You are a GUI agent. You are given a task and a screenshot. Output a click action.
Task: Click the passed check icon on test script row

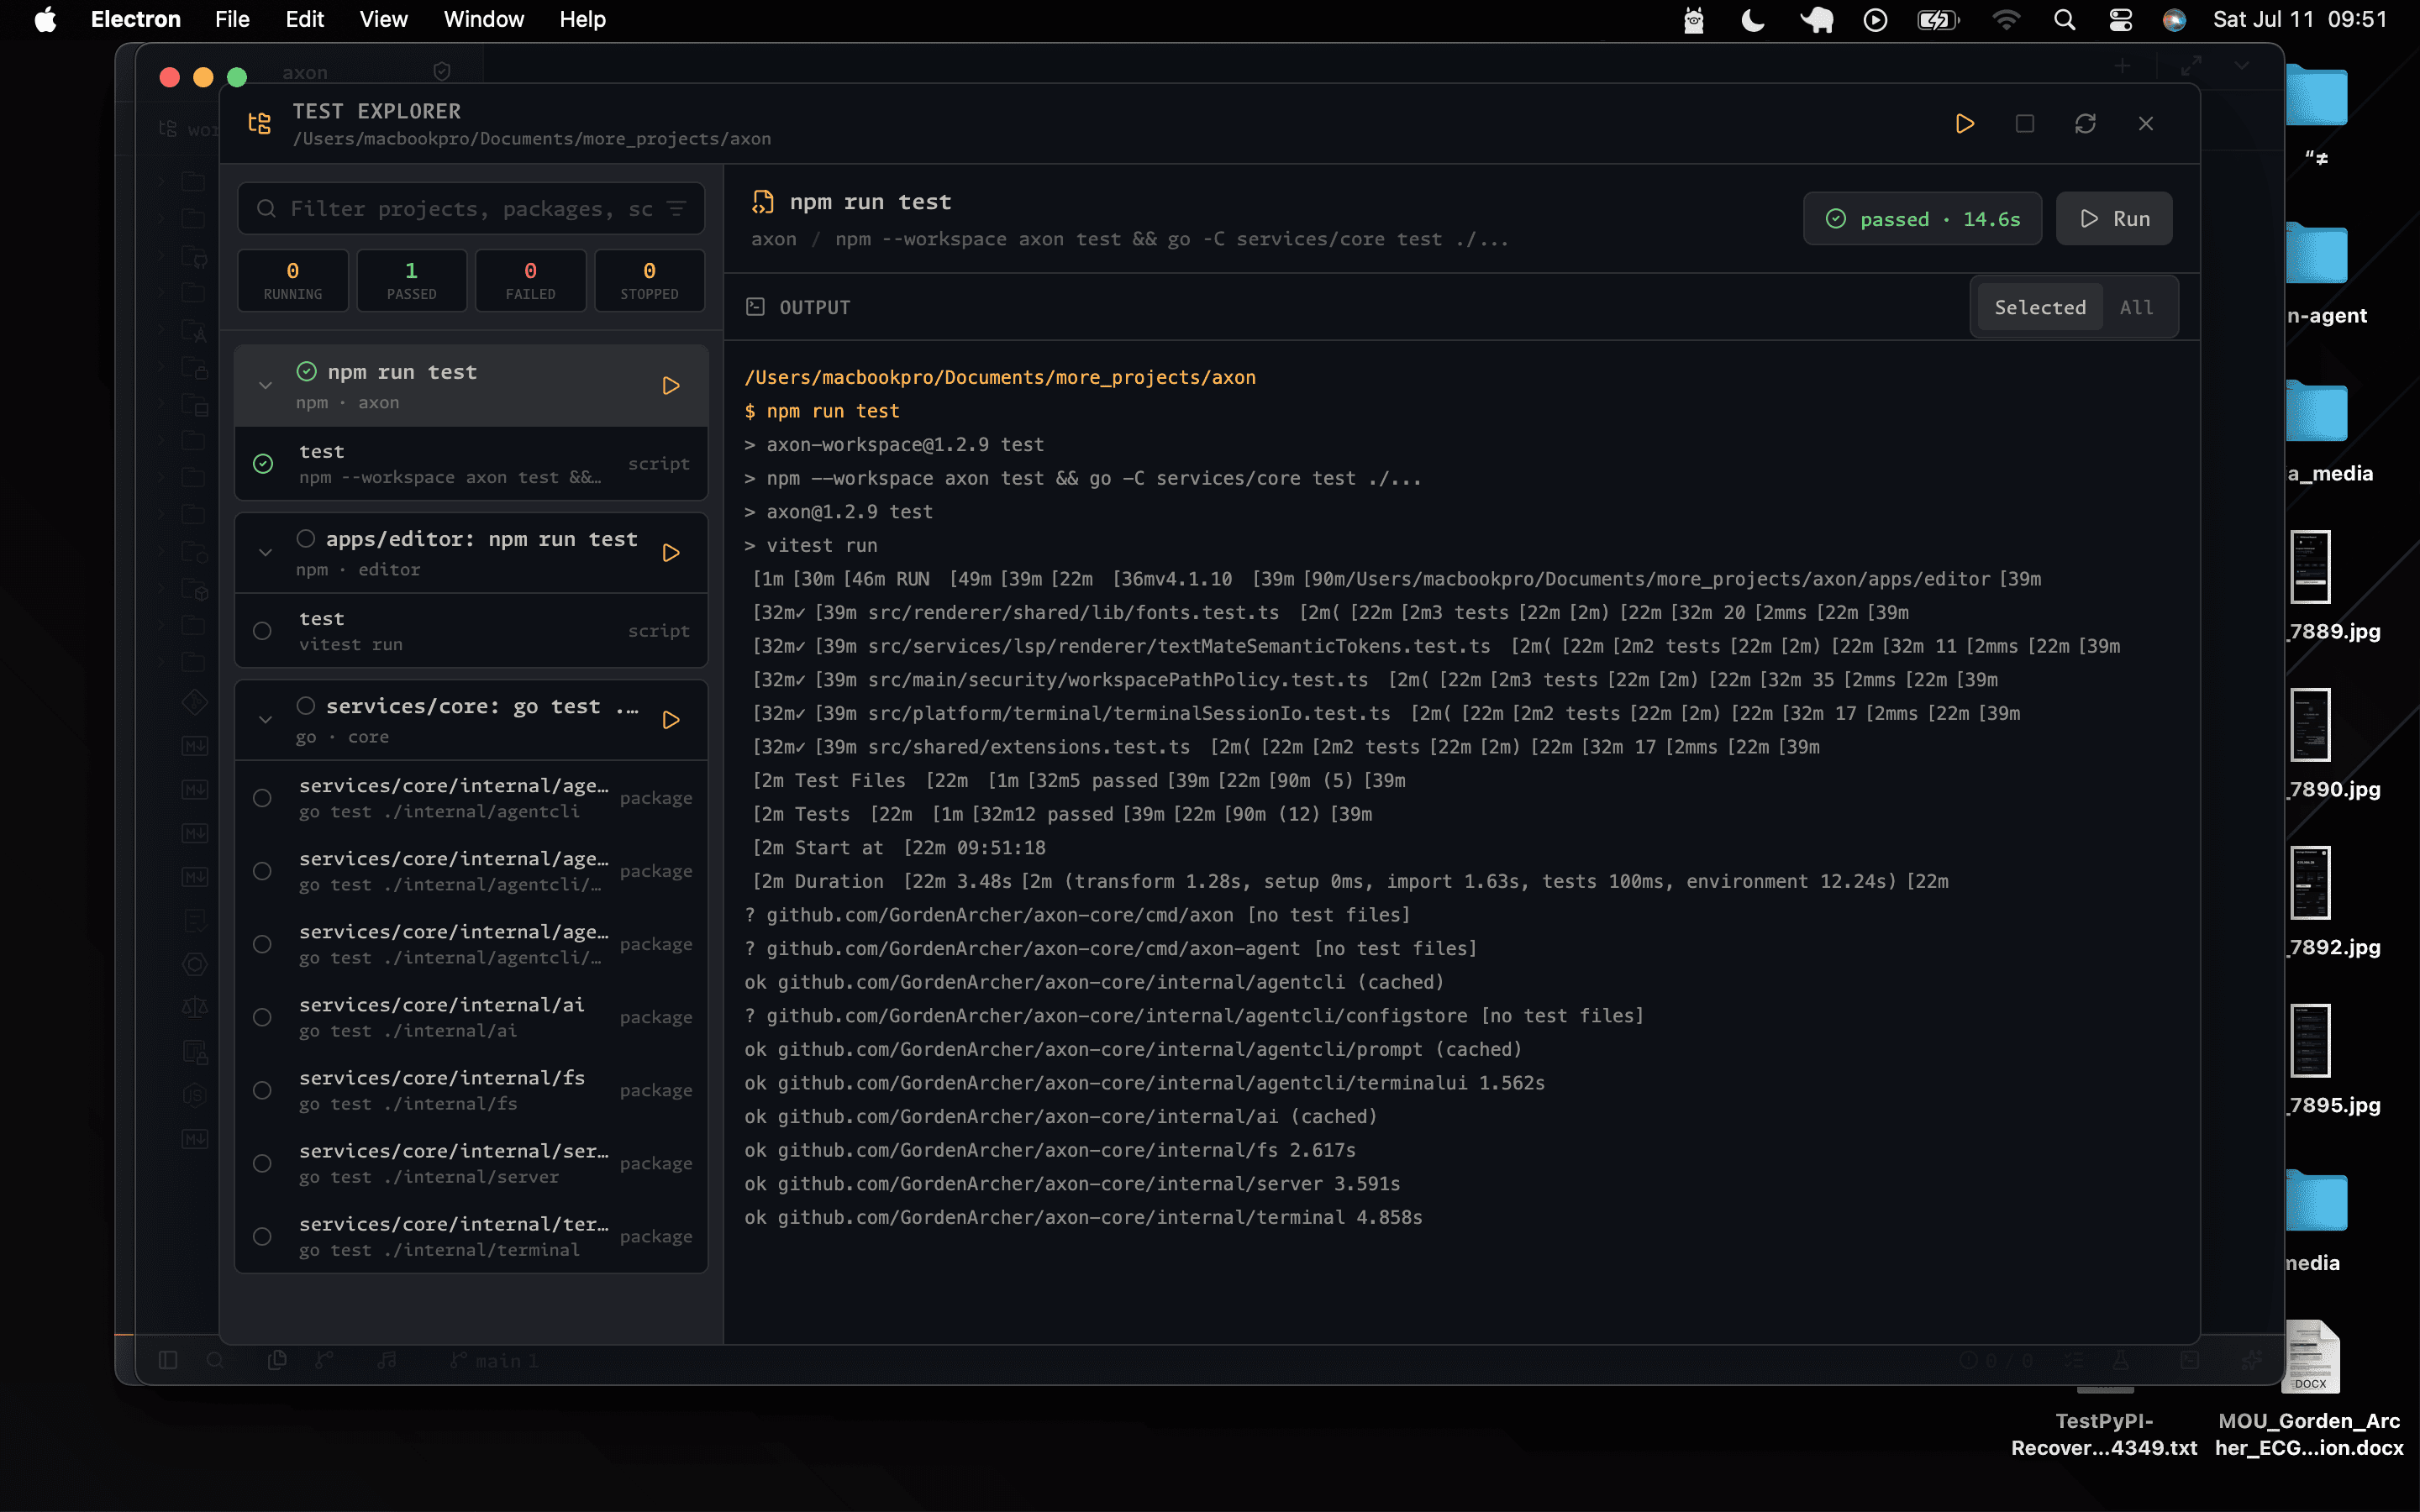[x=263, y=464]
